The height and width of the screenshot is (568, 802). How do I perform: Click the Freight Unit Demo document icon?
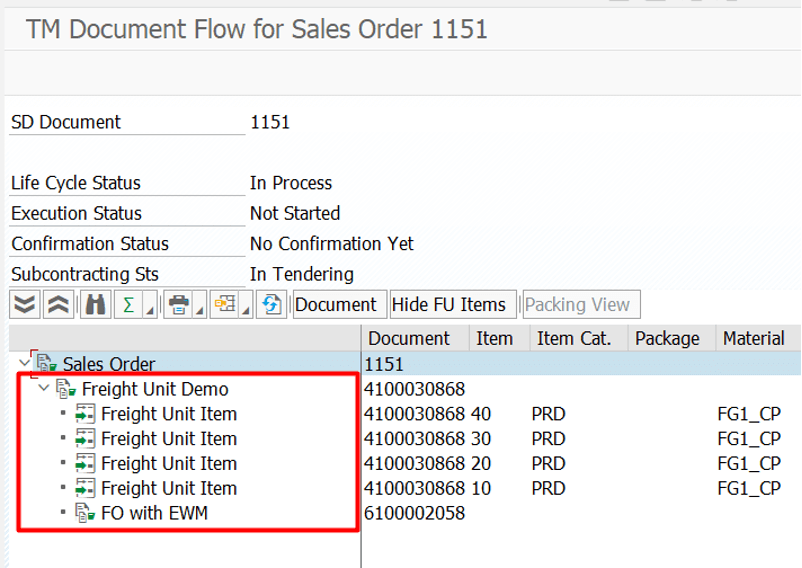66,389
